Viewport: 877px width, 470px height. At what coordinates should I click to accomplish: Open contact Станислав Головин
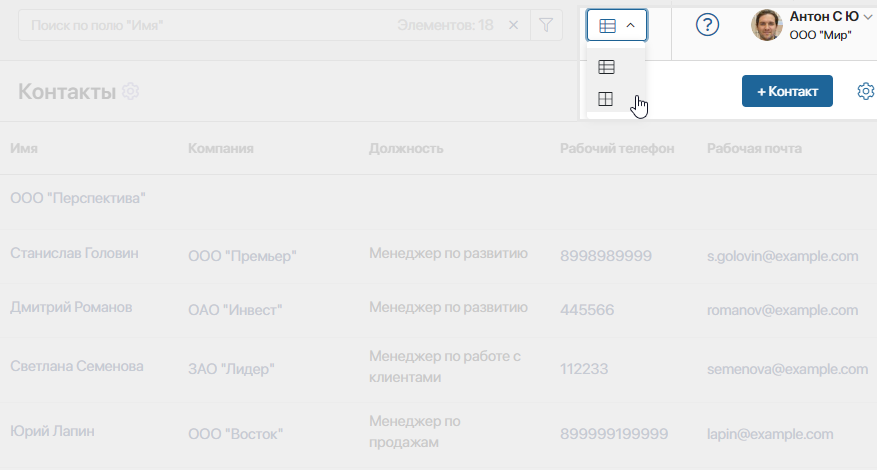point(74,253)
